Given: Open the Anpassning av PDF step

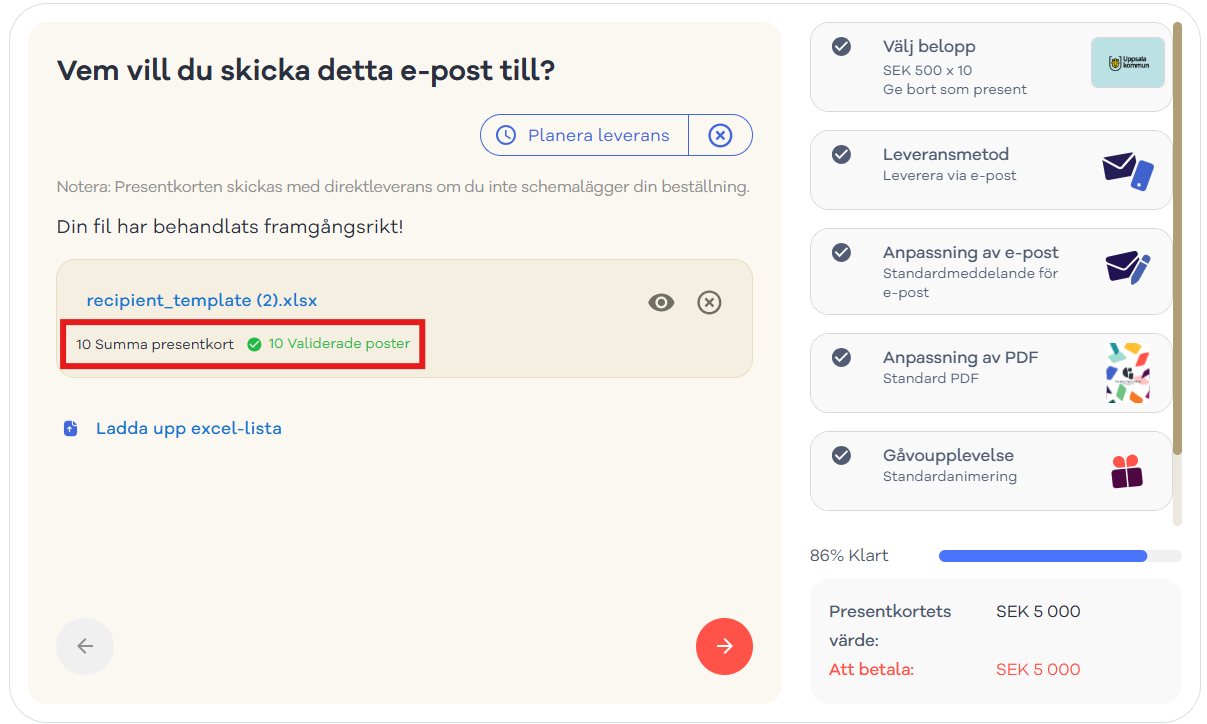Looking at the screenshot, I should coord(990,373).
